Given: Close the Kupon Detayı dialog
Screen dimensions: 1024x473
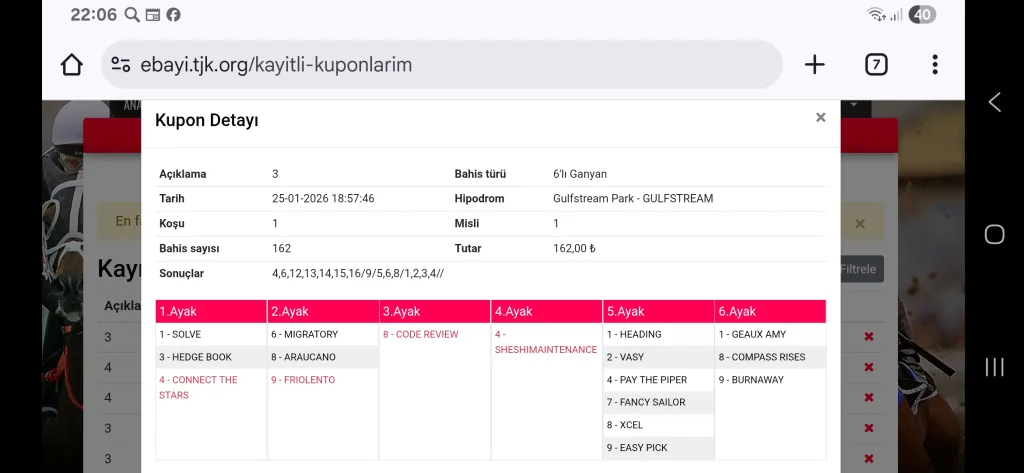Looking at the screenshot, I should 820,118.
